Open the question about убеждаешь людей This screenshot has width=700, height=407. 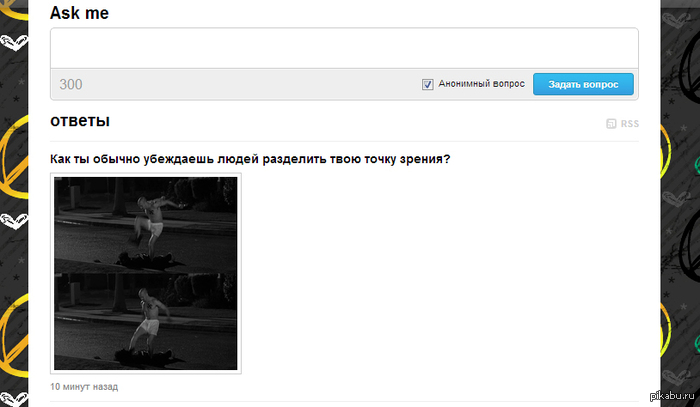250,159
